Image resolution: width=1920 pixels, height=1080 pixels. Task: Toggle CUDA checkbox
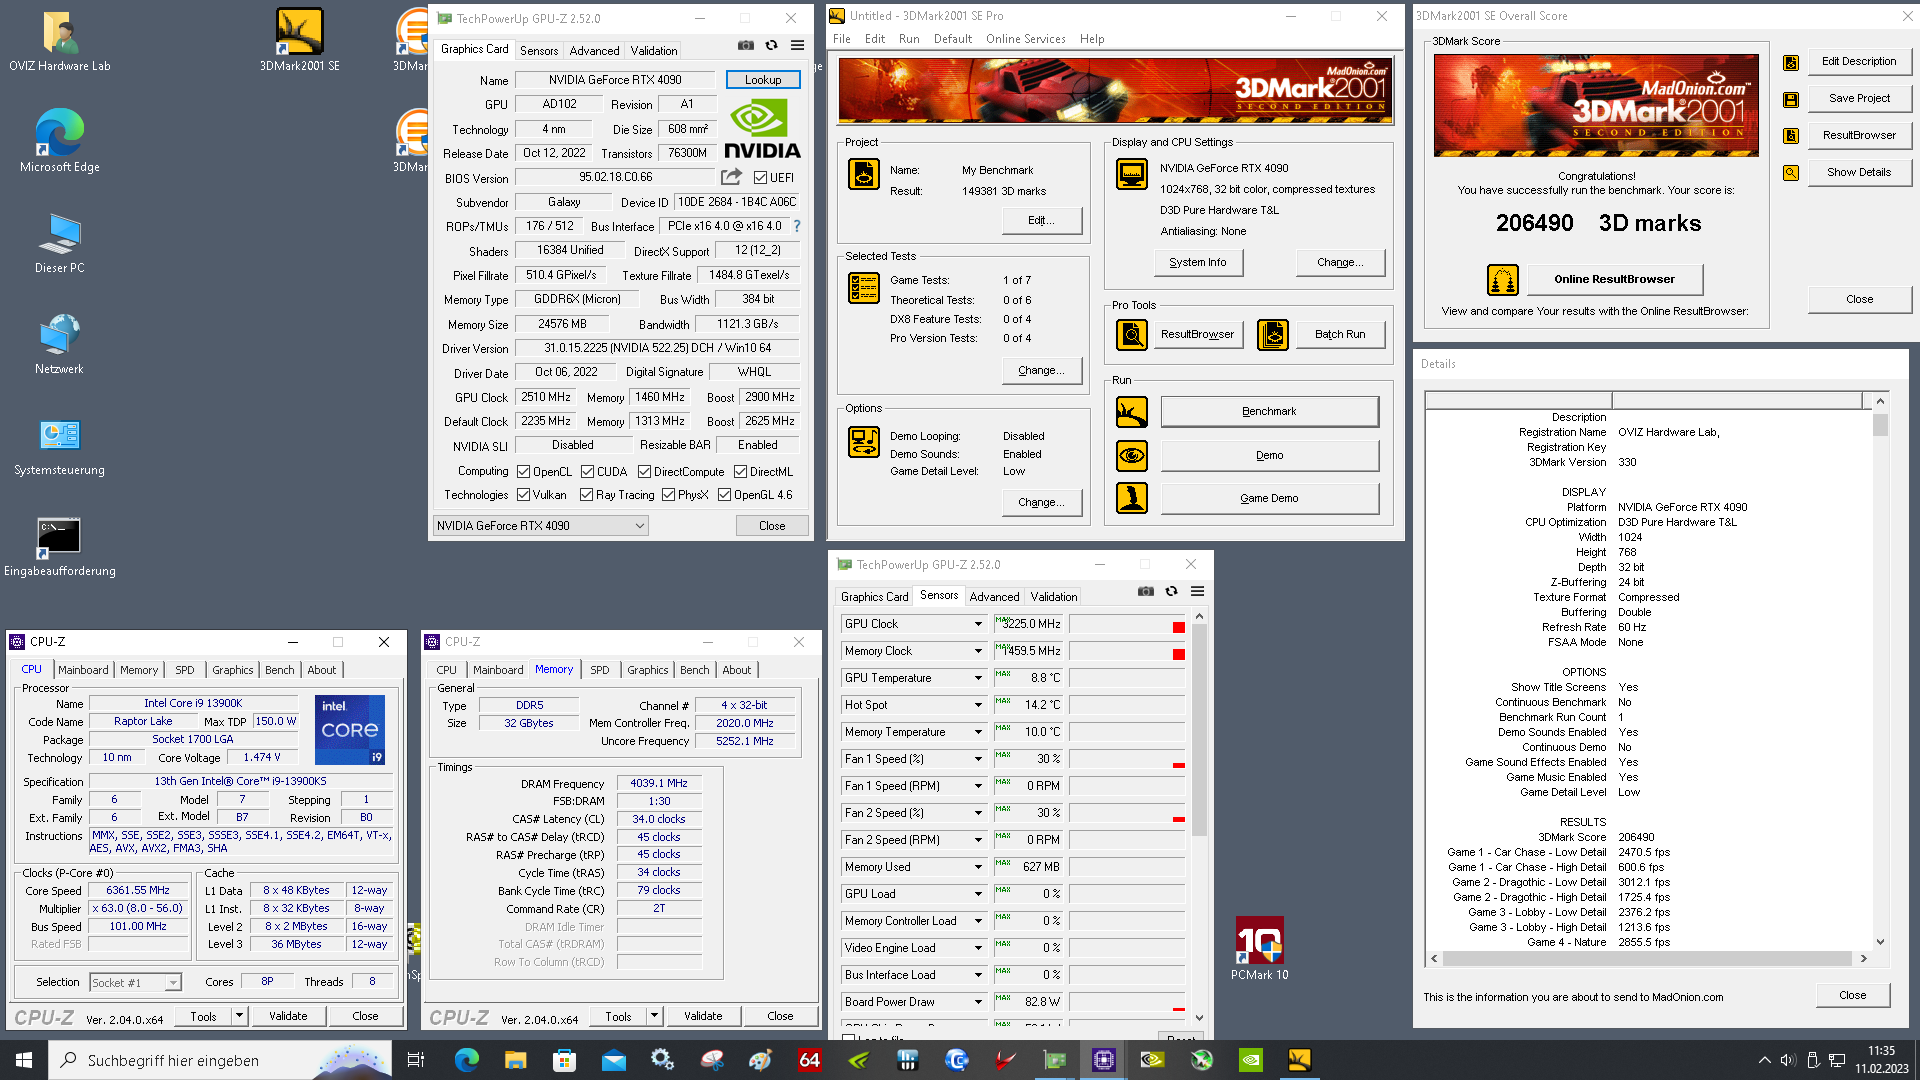[x=587, y=472]
